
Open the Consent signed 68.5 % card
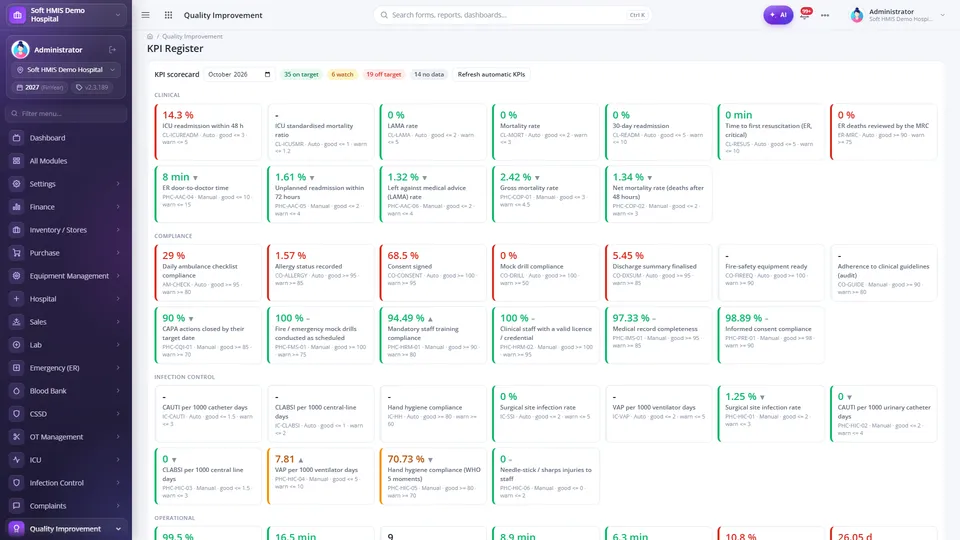(433, 272)
